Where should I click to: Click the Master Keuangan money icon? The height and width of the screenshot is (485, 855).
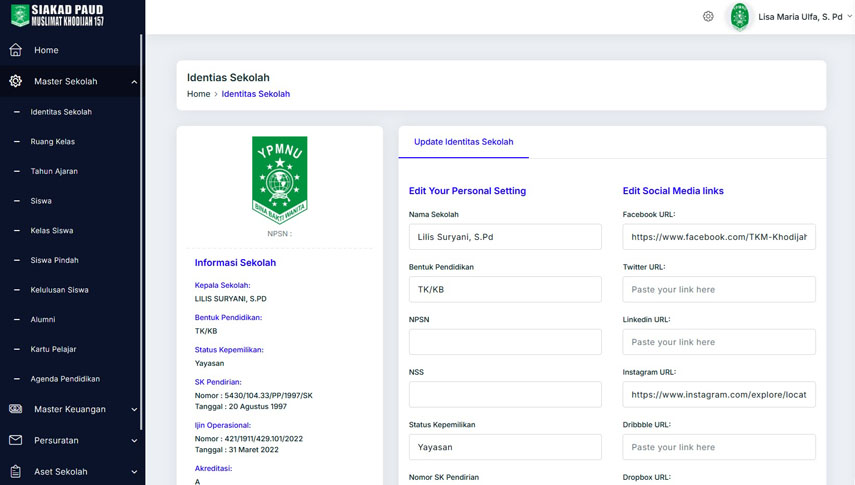(x=15, y=409)
